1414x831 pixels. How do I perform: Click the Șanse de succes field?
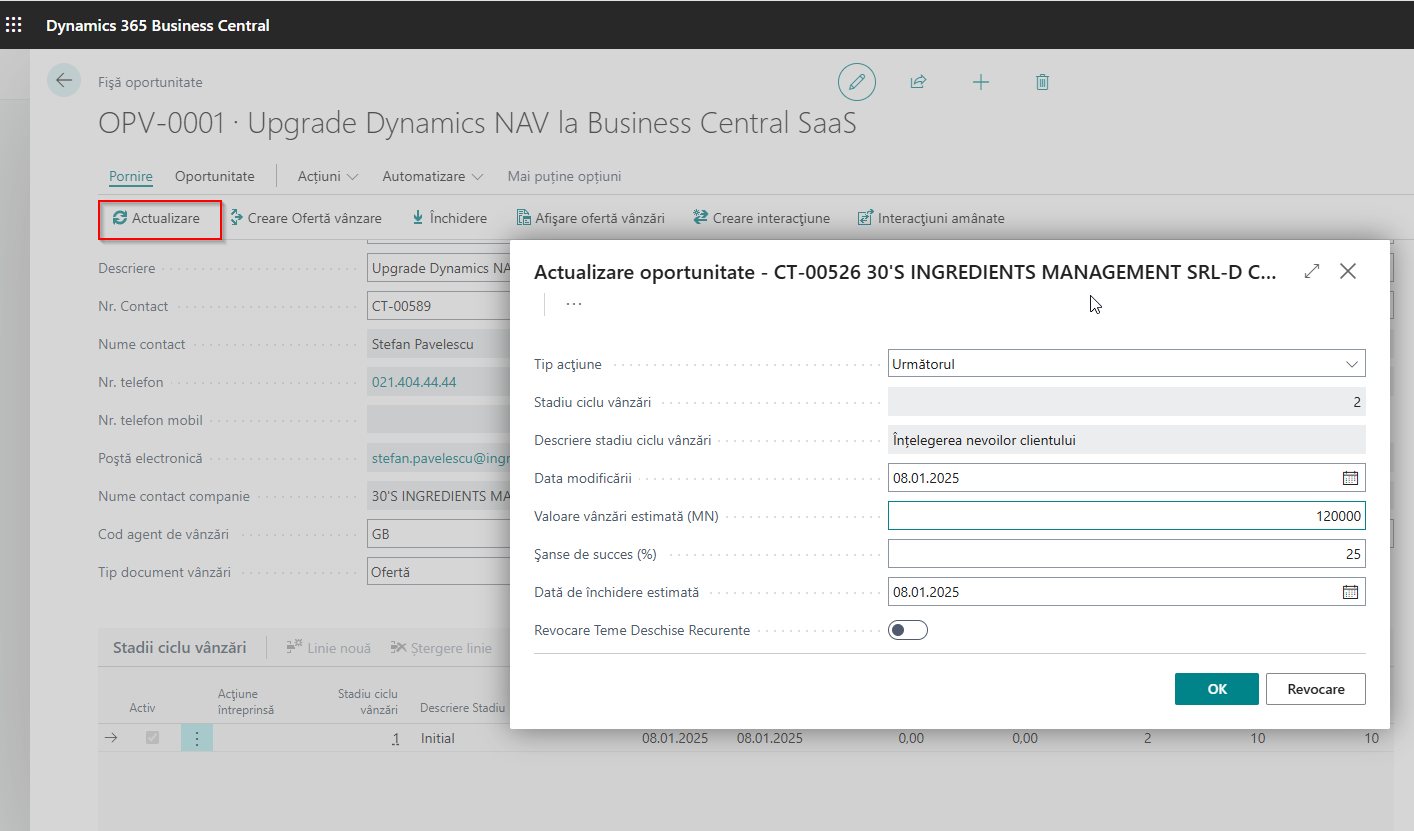(x=1126, y=554)
